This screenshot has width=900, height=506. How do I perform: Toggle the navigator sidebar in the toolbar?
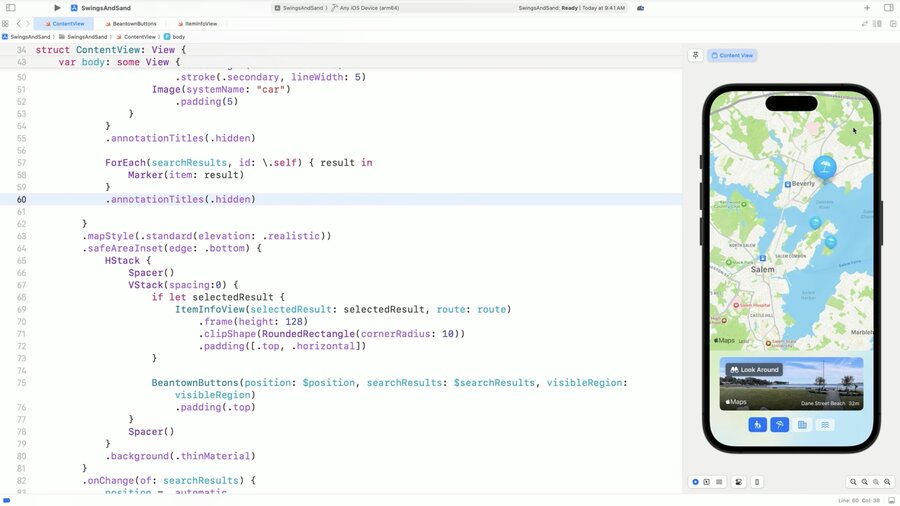pyautogui.click(x=10, y=8)
